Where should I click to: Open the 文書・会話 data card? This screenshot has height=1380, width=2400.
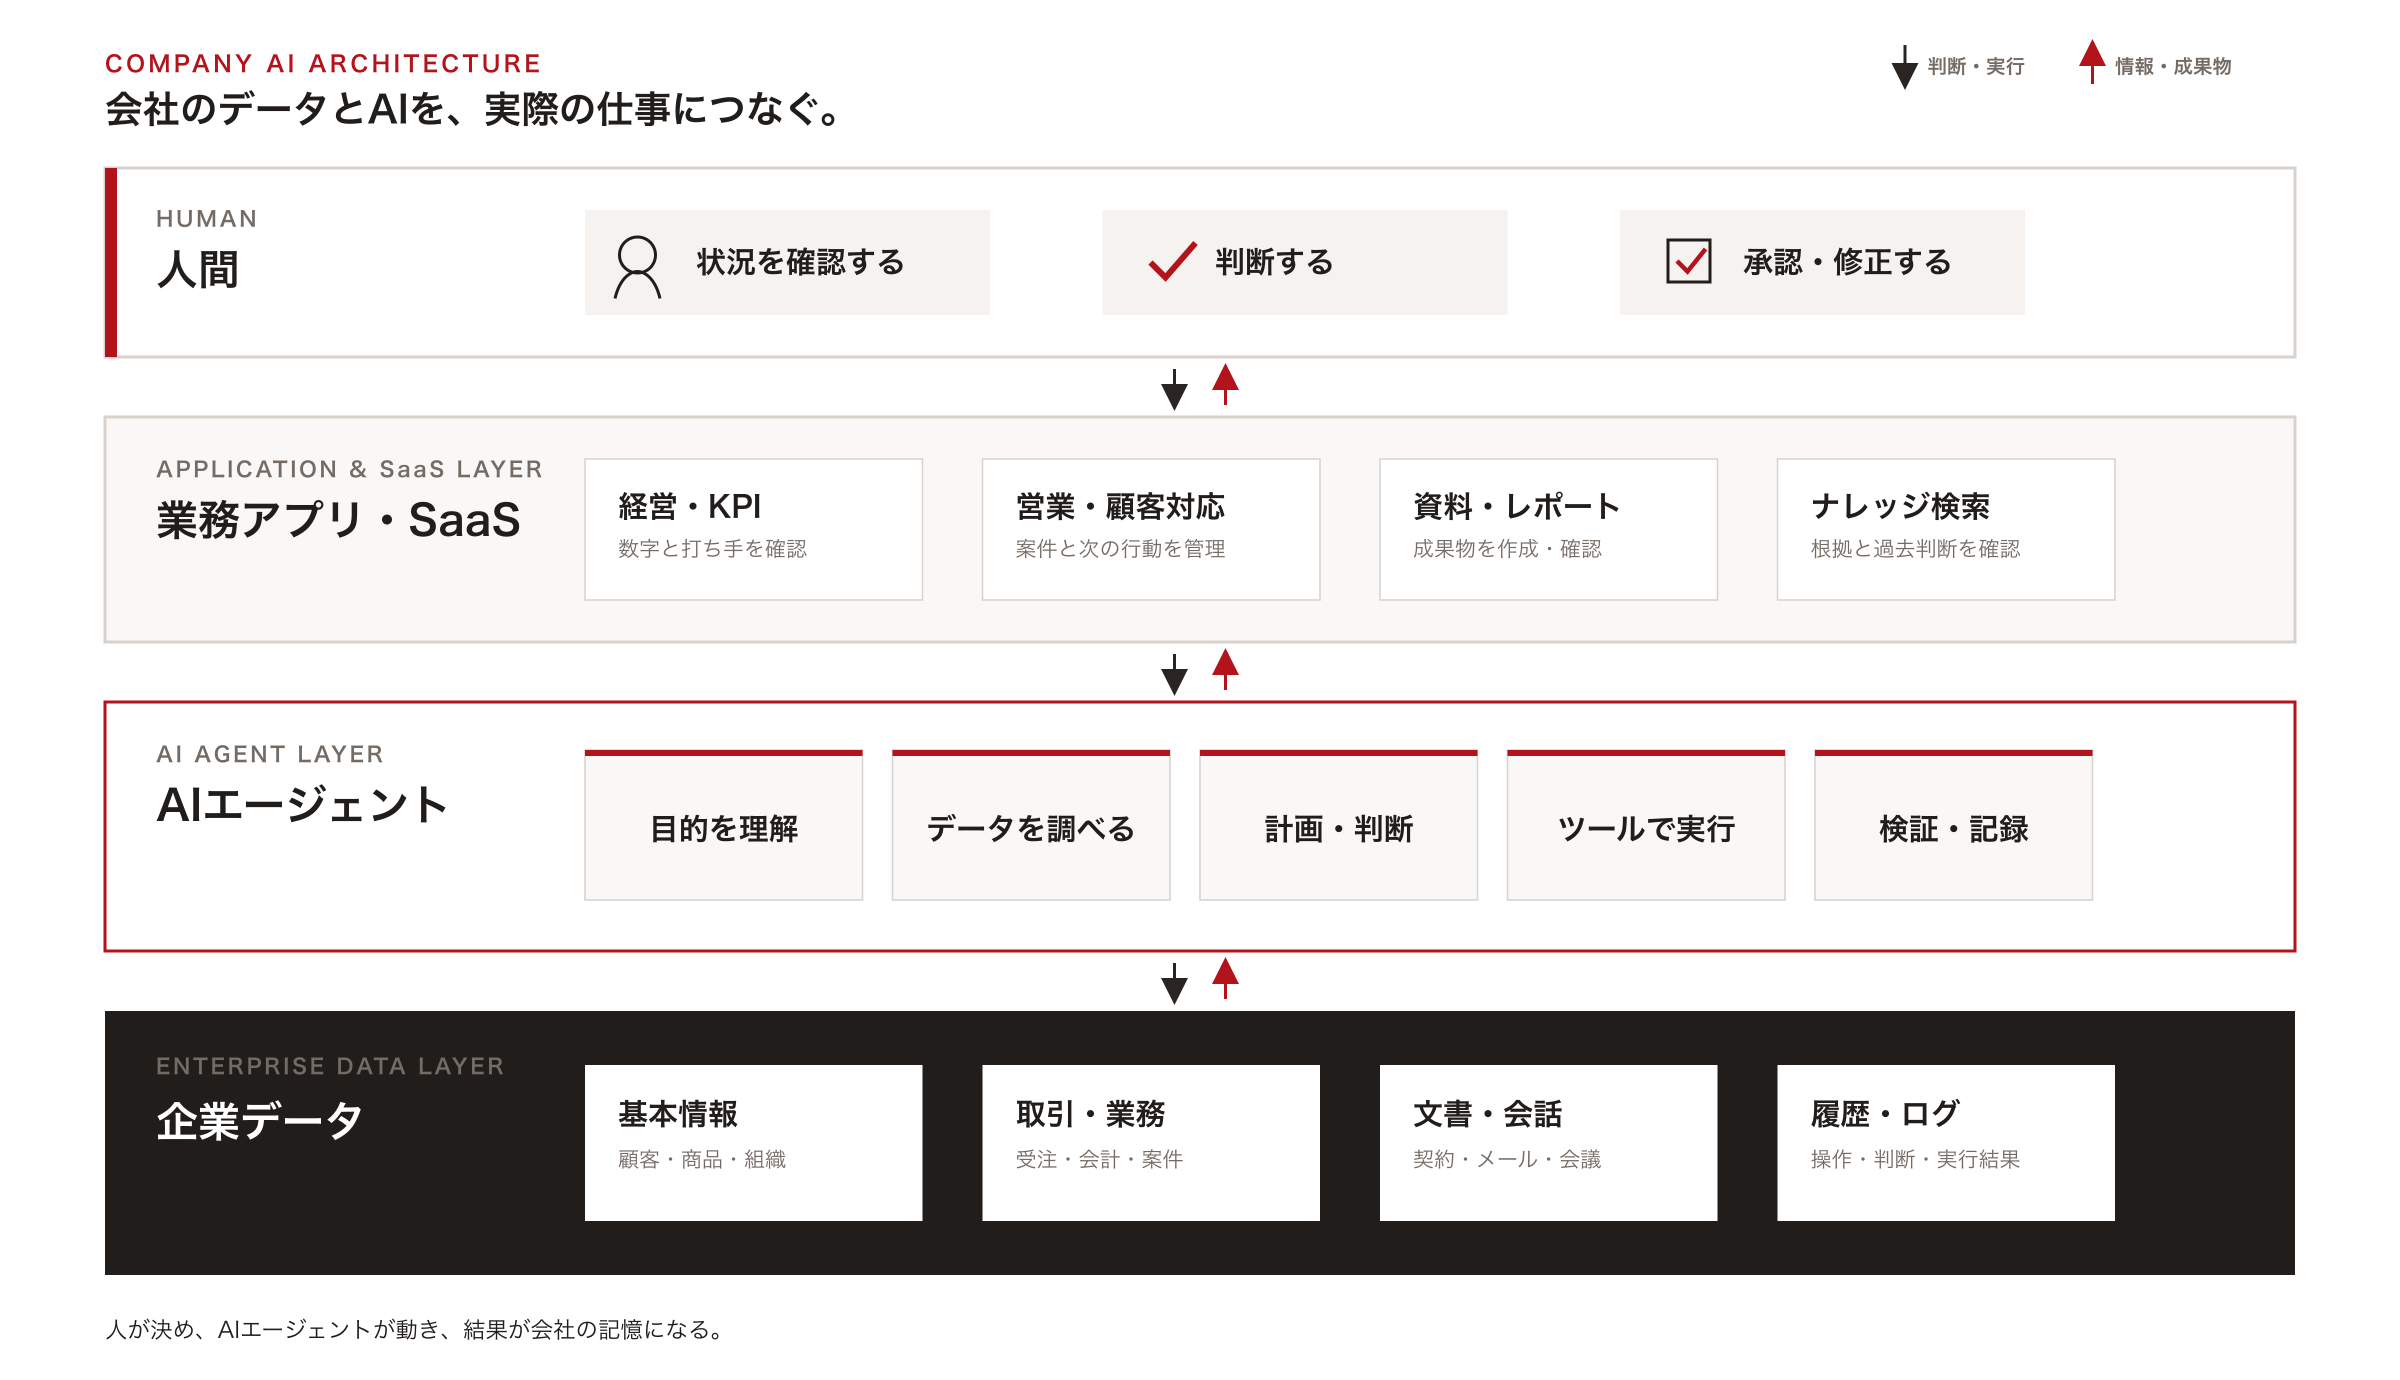tap(1548, 1142)
